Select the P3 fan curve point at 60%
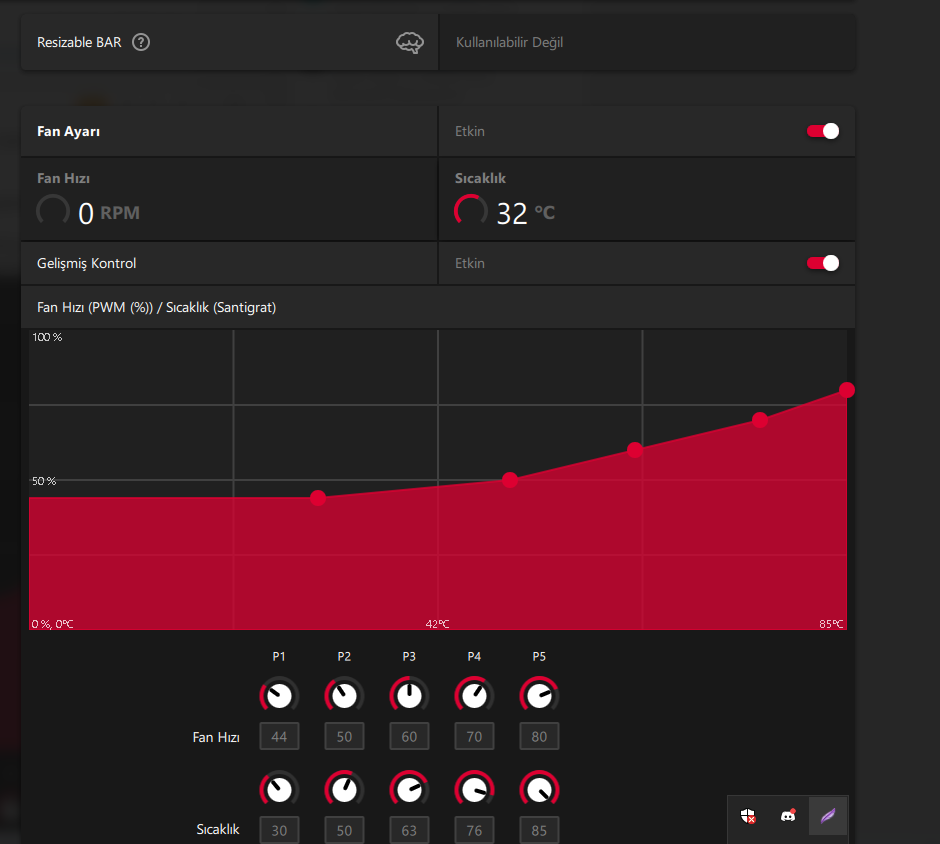 [x=635, y=450]
